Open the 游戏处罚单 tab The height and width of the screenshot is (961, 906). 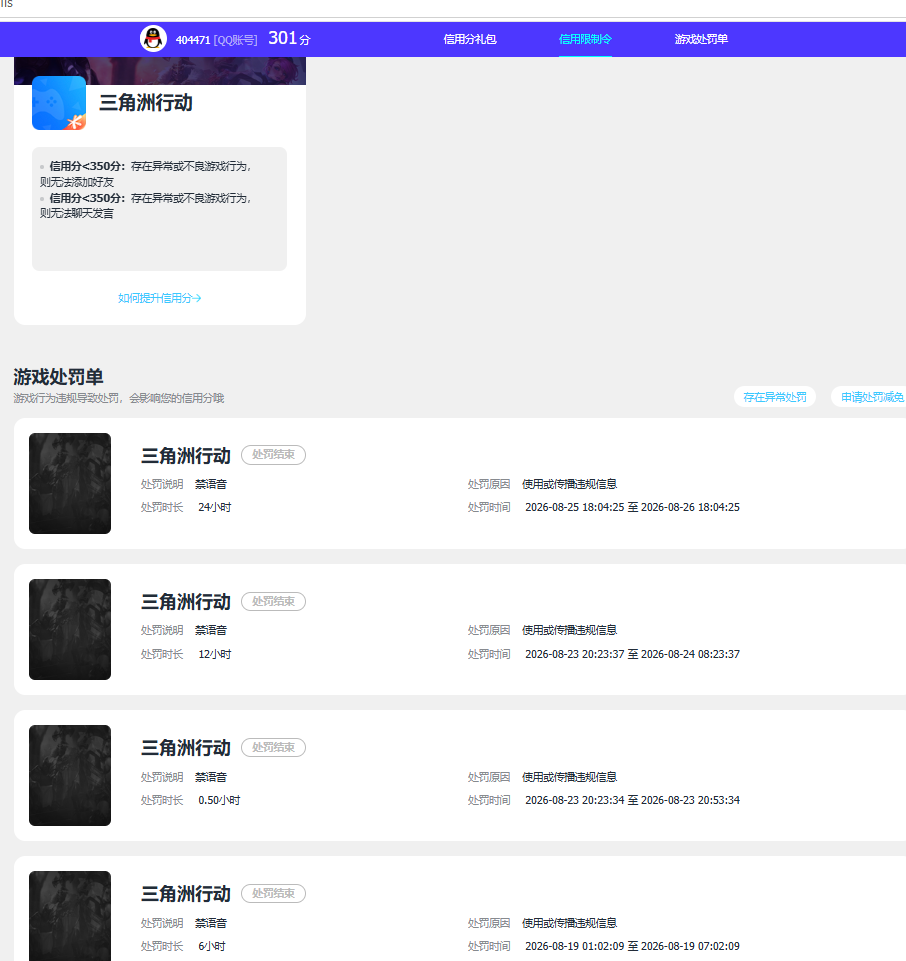click(x=701, y=39)
